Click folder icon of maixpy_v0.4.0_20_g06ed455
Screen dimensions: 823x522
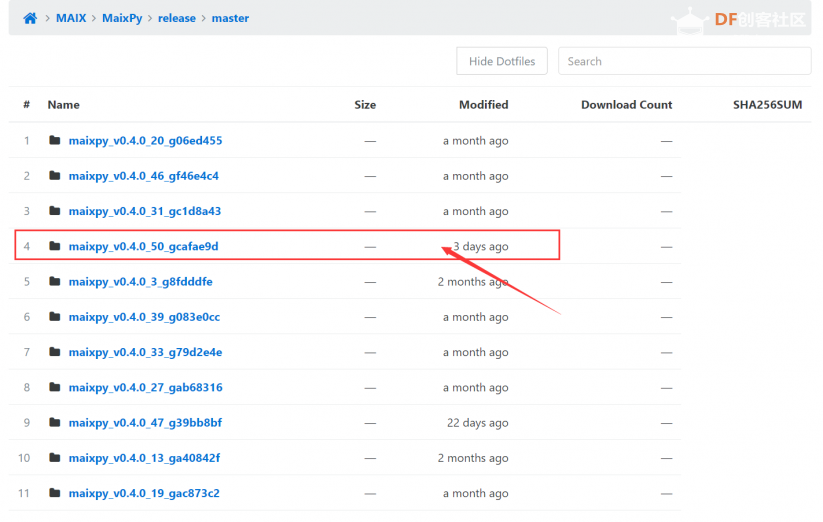tap(55, 140)
